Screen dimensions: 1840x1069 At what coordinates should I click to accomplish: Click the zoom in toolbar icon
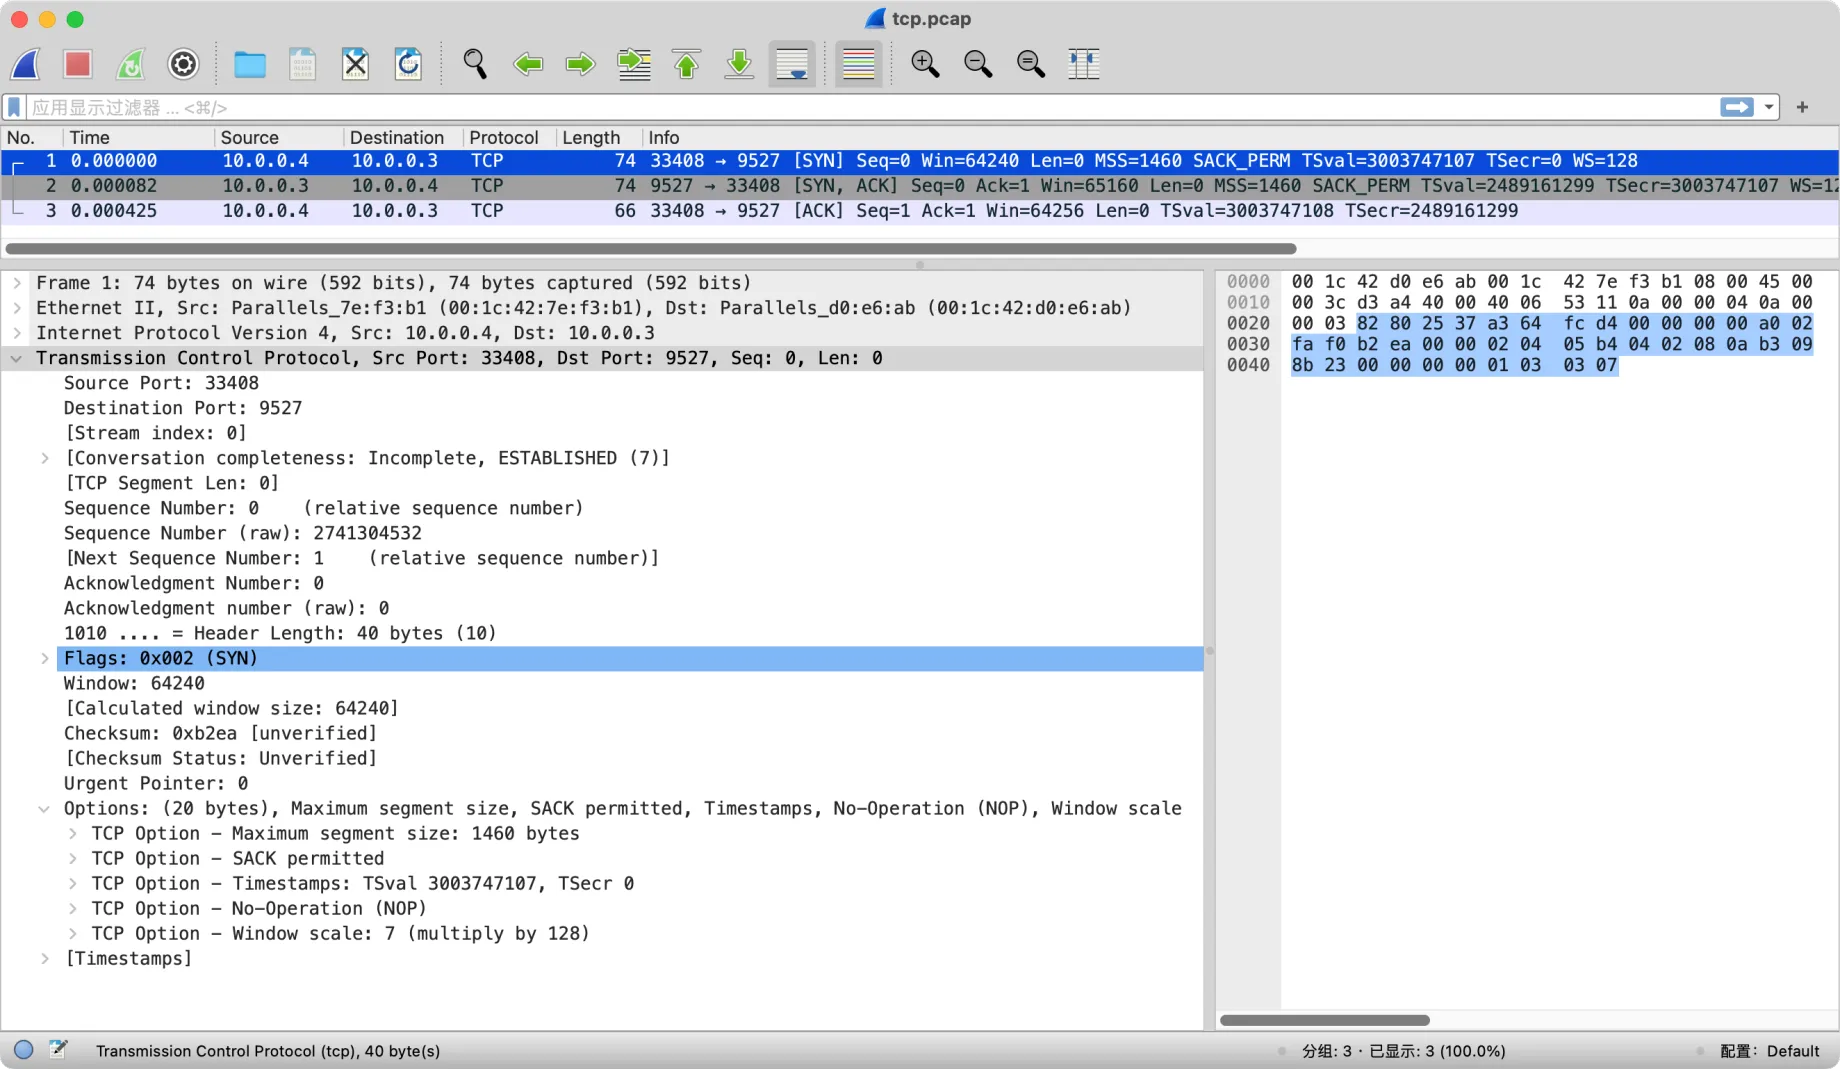925,65
